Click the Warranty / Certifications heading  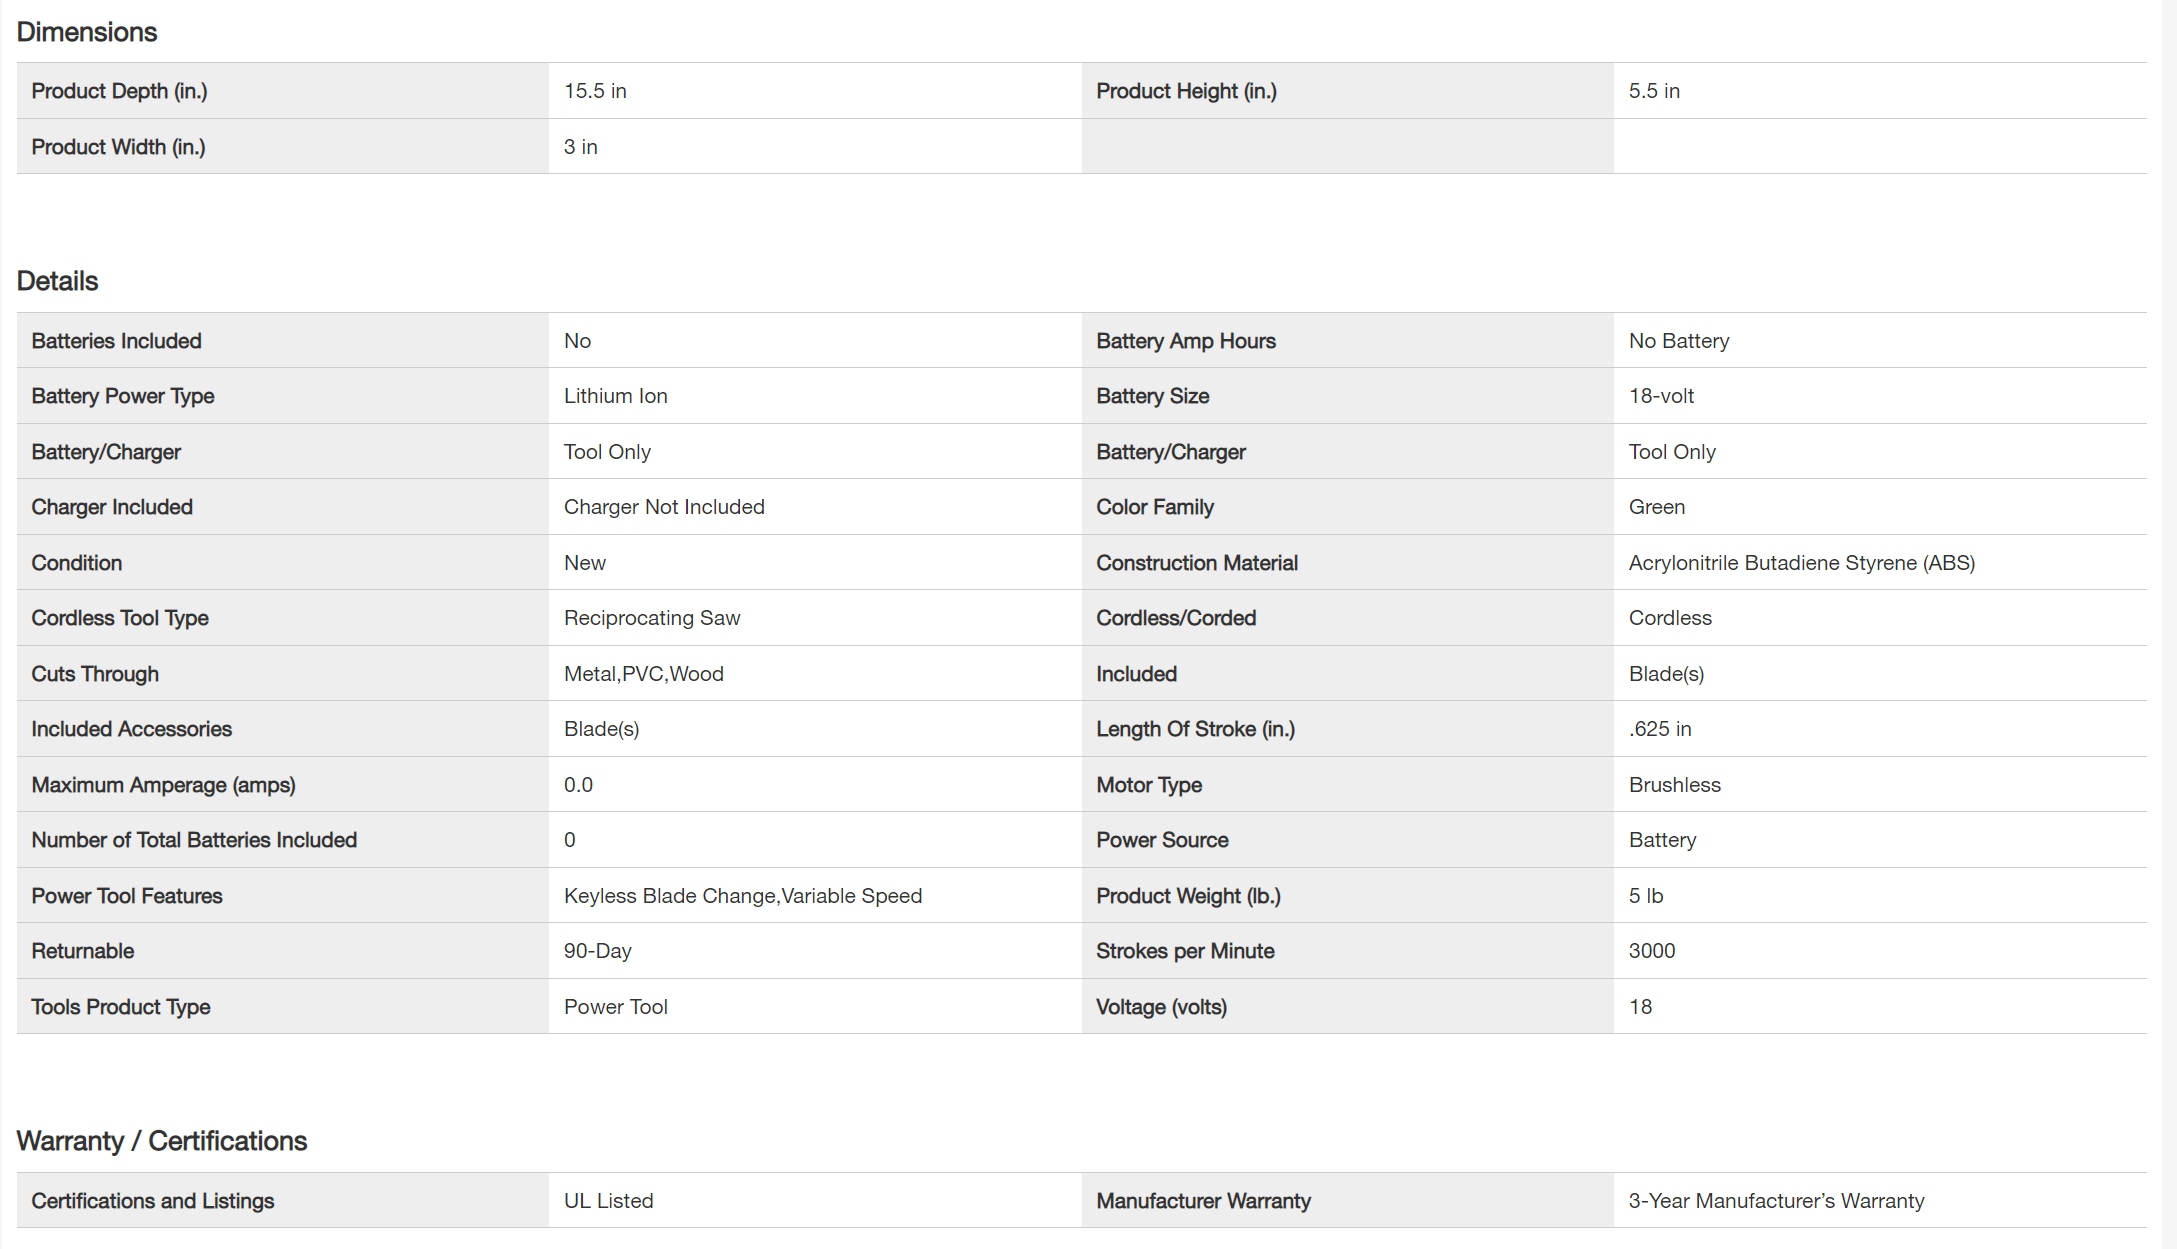pos(161,1141)
